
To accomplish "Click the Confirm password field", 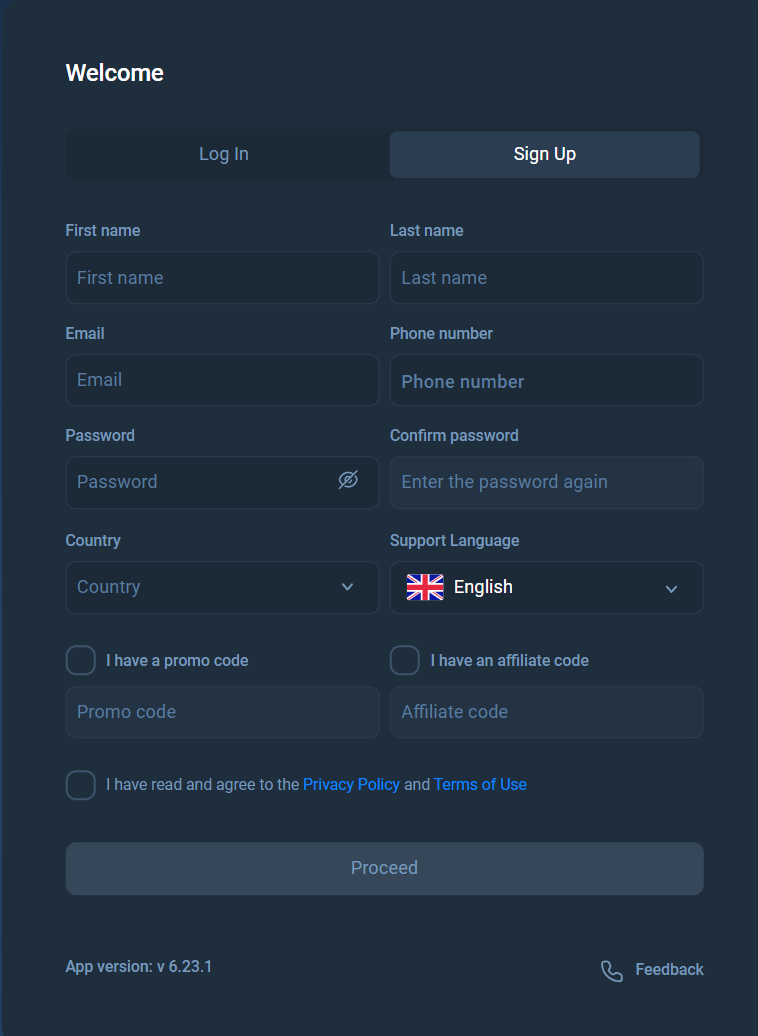I will [x=546, y=482].
